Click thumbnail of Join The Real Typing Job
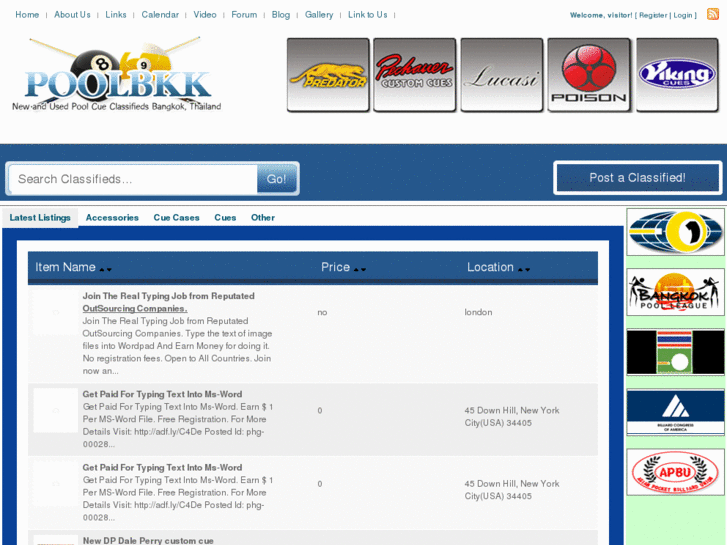727x545 pixels. coord(56,313)
